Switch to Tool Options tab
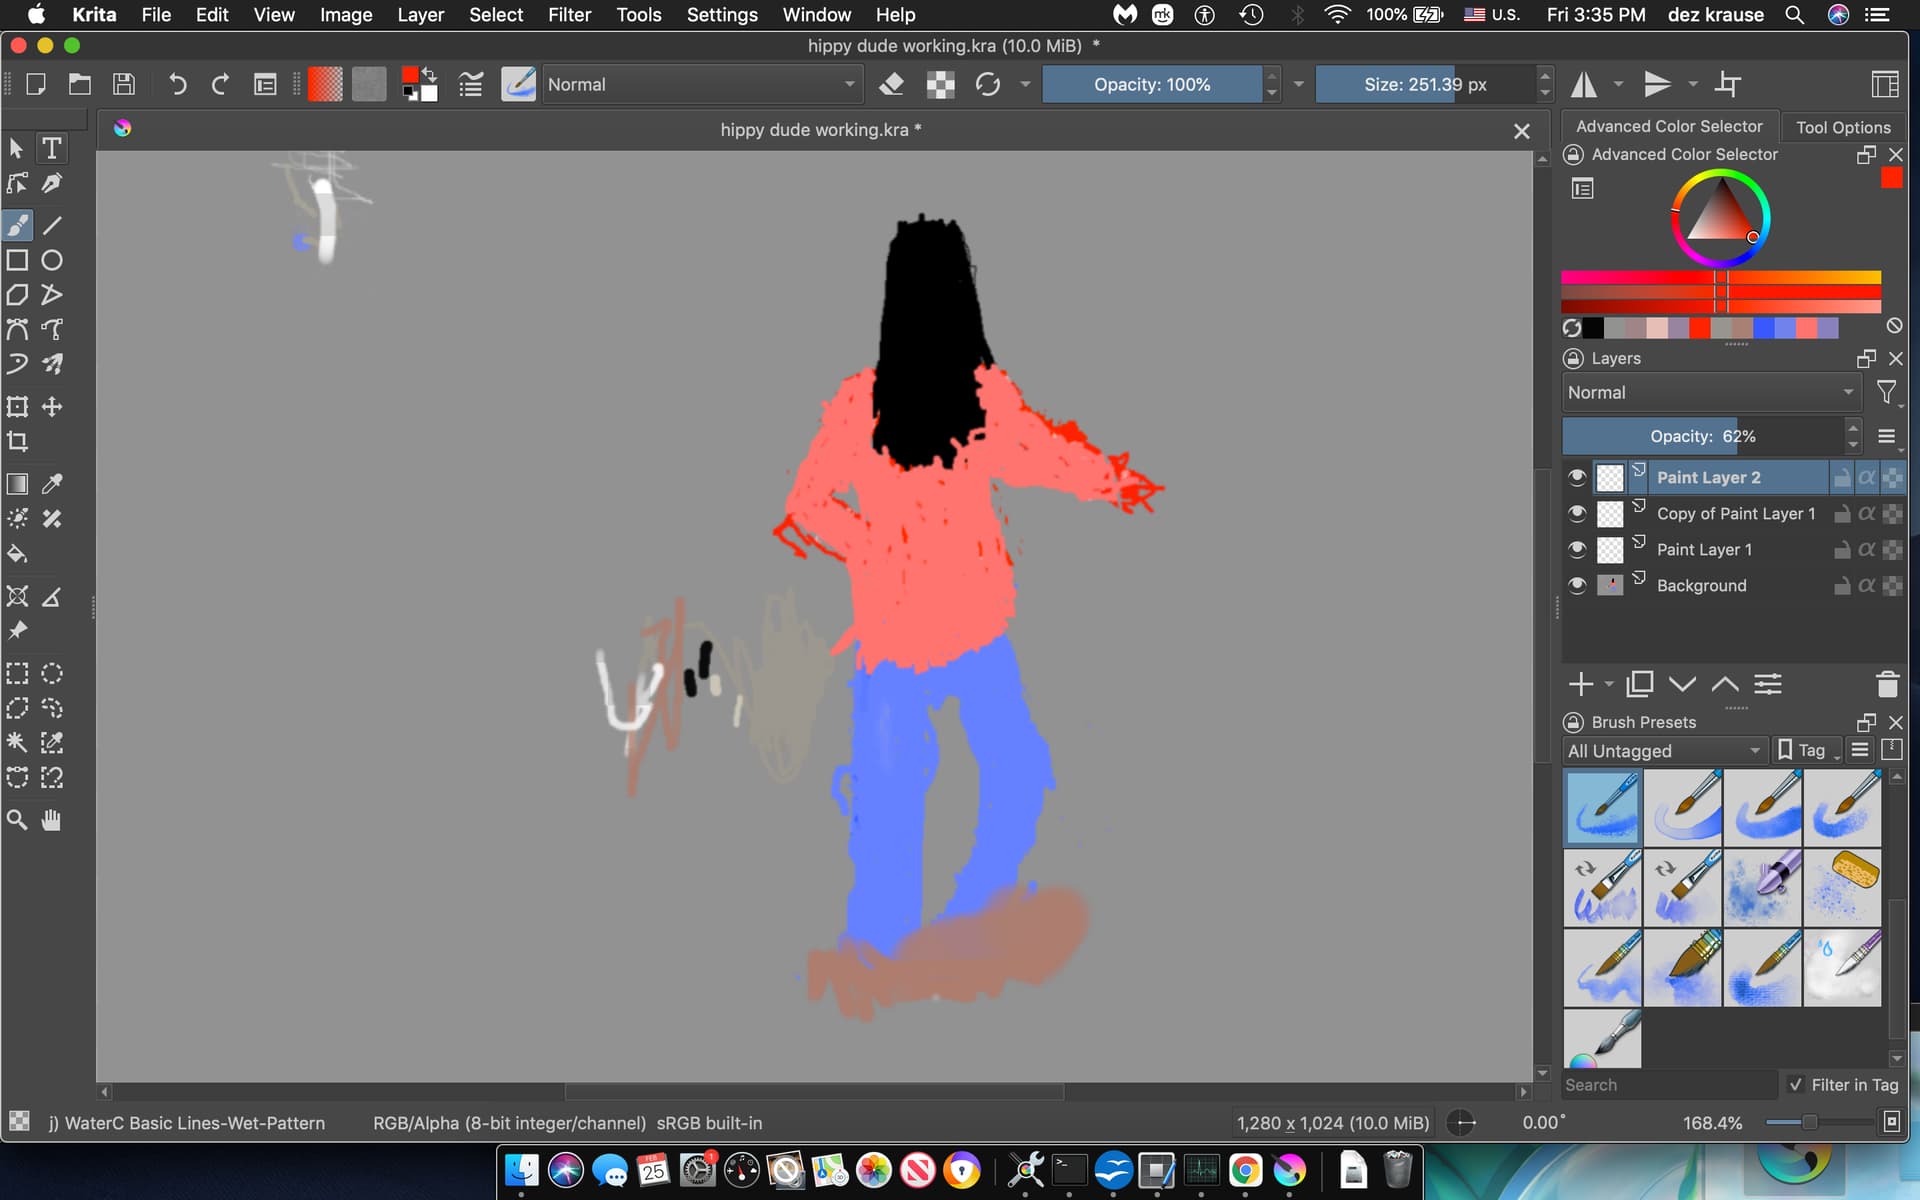This screenshot has width=1920, height=1200. [x=1842, y=127]
